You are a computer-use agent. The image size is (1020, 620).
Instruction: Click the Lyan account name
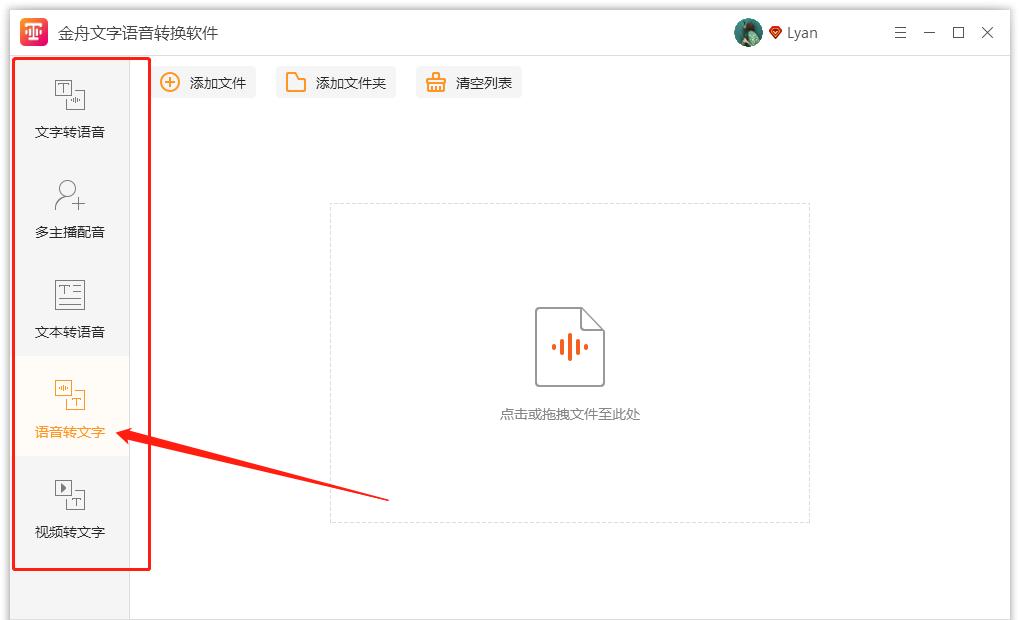(x=803, y=32)
